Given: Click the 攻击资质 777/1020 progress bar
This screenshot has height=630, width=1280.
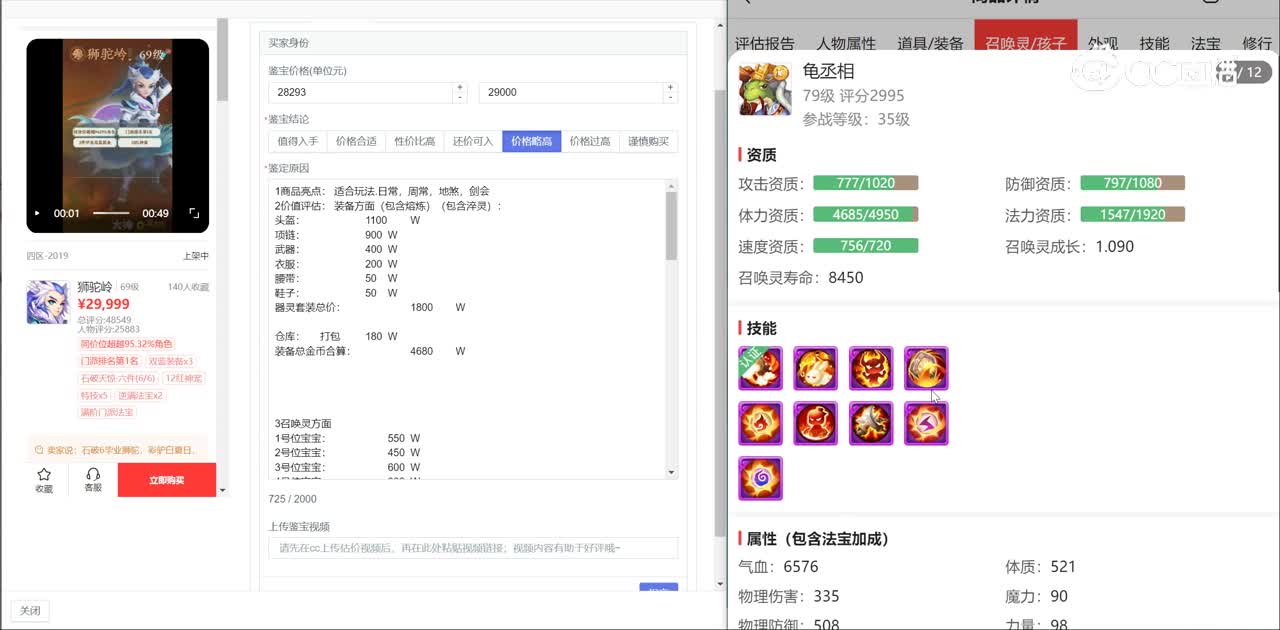Looking at the screenshot, I should (865, 183).
